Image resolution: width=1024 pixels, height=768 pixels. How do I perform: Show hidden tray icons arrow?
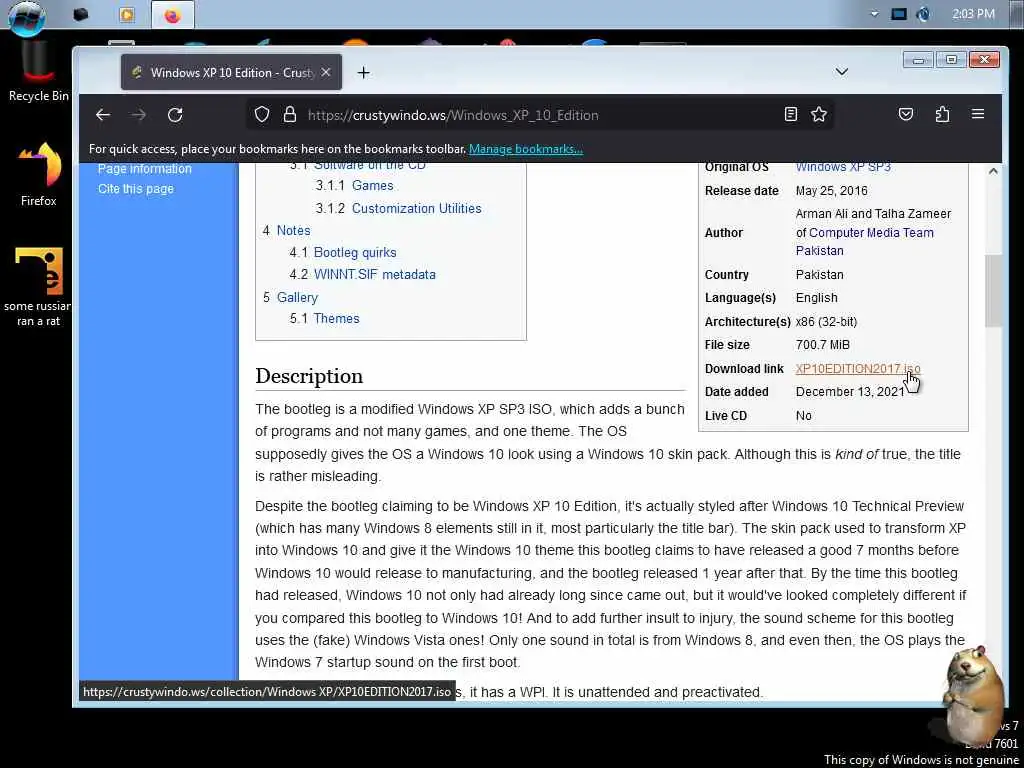874,14
